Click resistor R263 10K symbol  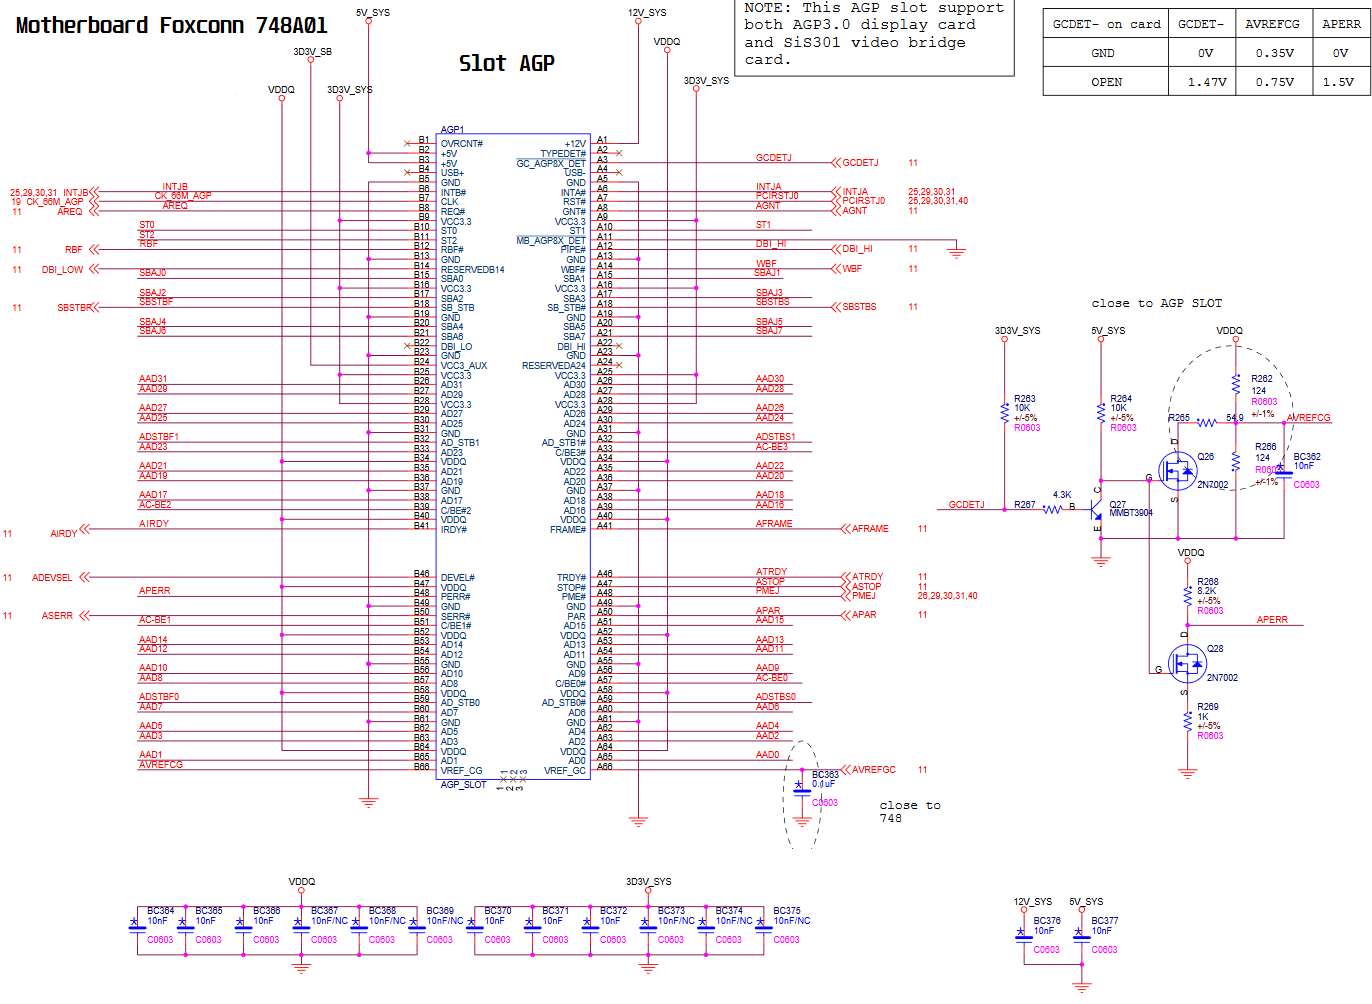(1005, 413)
